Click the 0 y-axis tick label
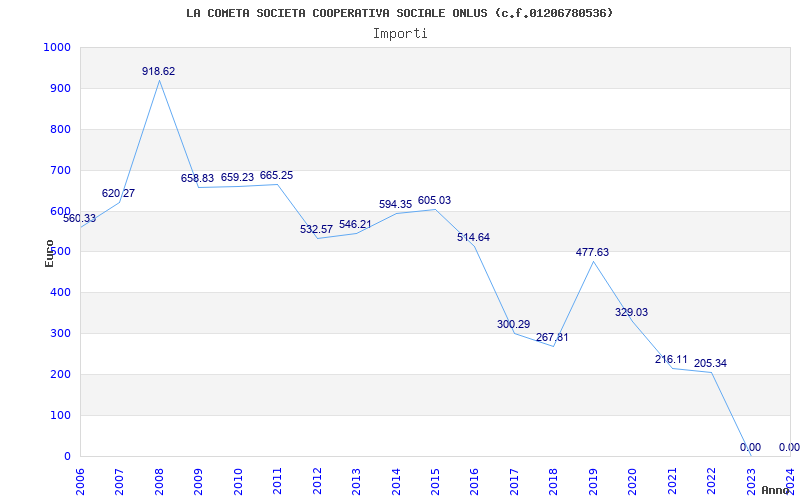800x500 pixels. tap(67, 456)
